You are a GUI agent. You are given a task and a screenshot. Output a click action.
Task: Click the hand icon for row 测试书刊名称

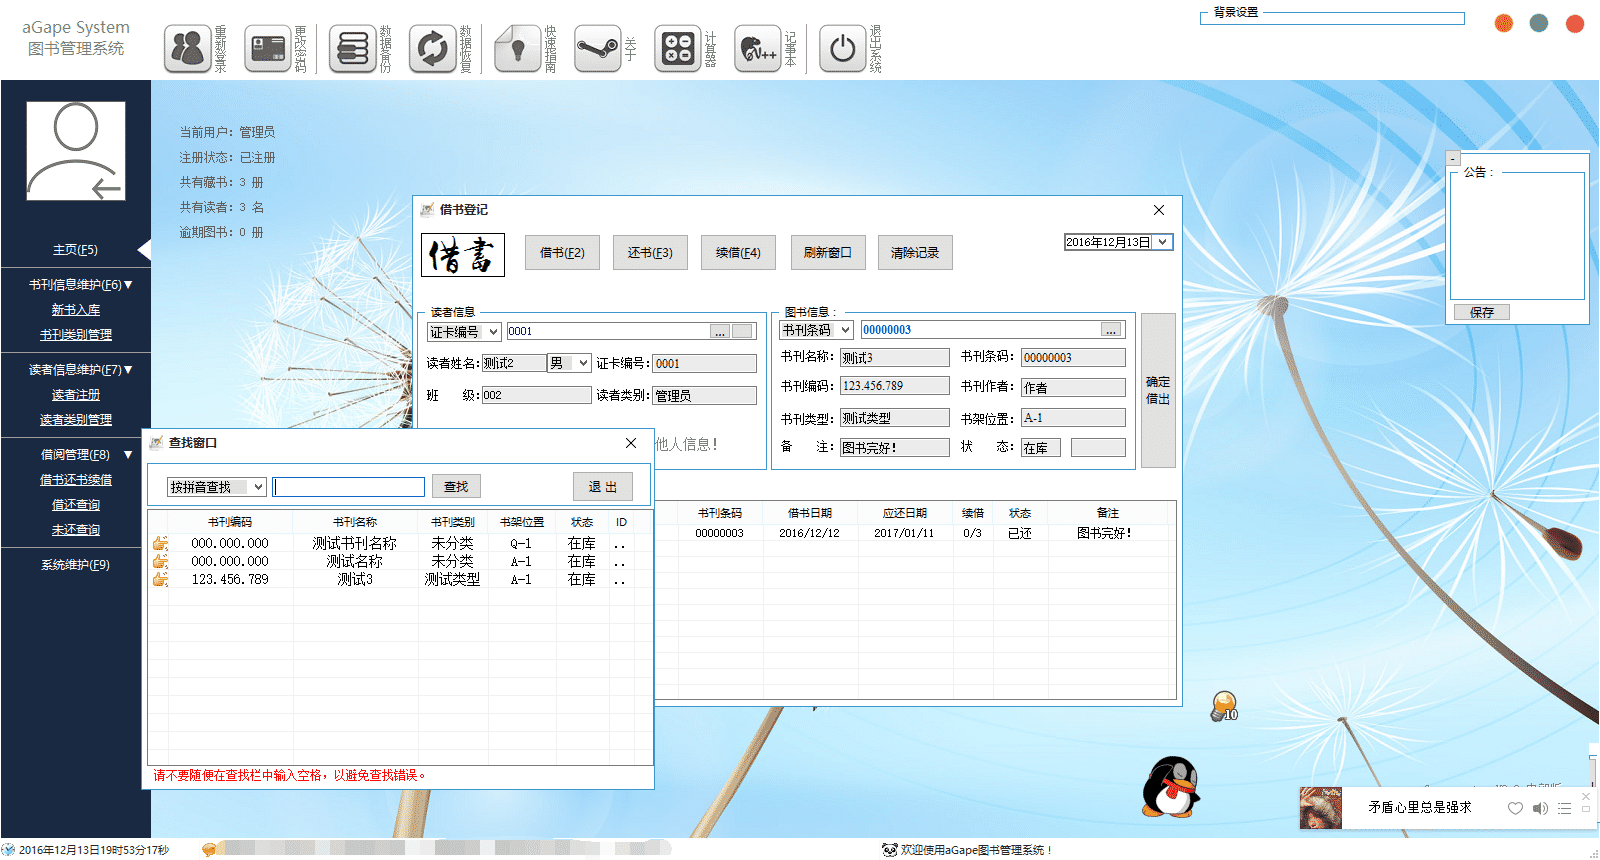(159, 543)
